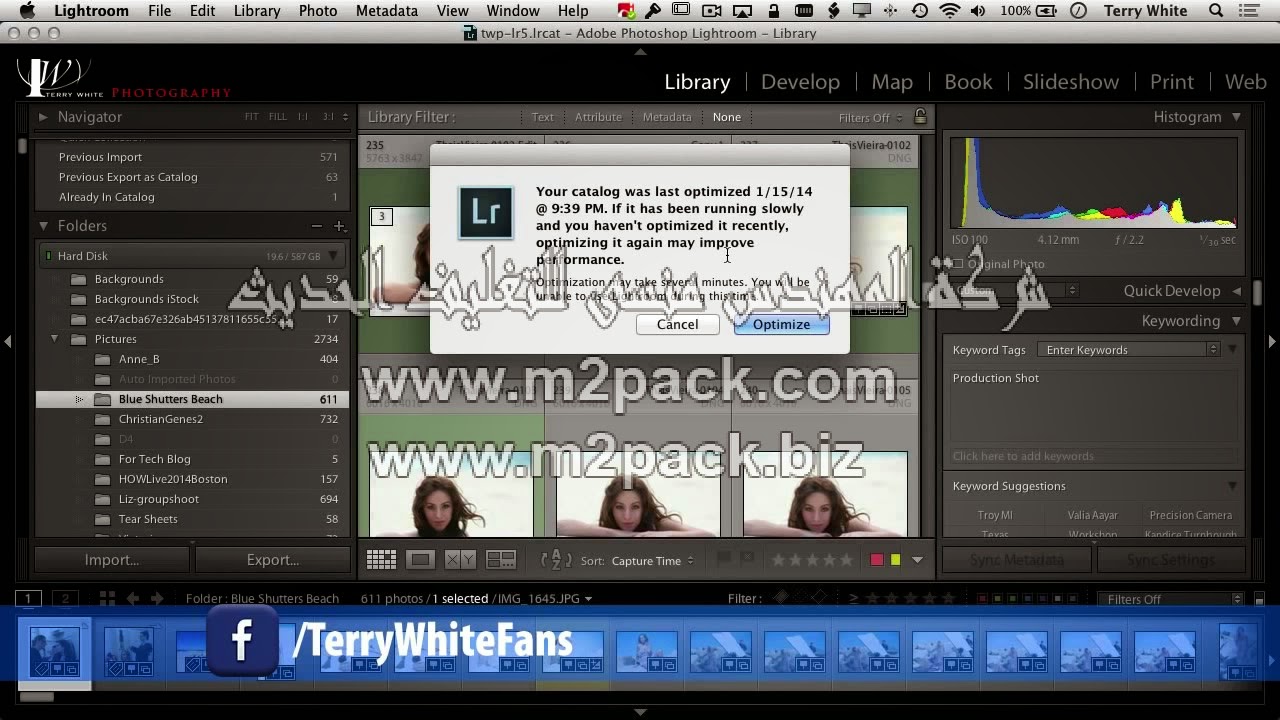Set pick flag in toolbar
The height and width of the screenshot is (720, 1280).
pyautogui.click(x=725, y=560)
